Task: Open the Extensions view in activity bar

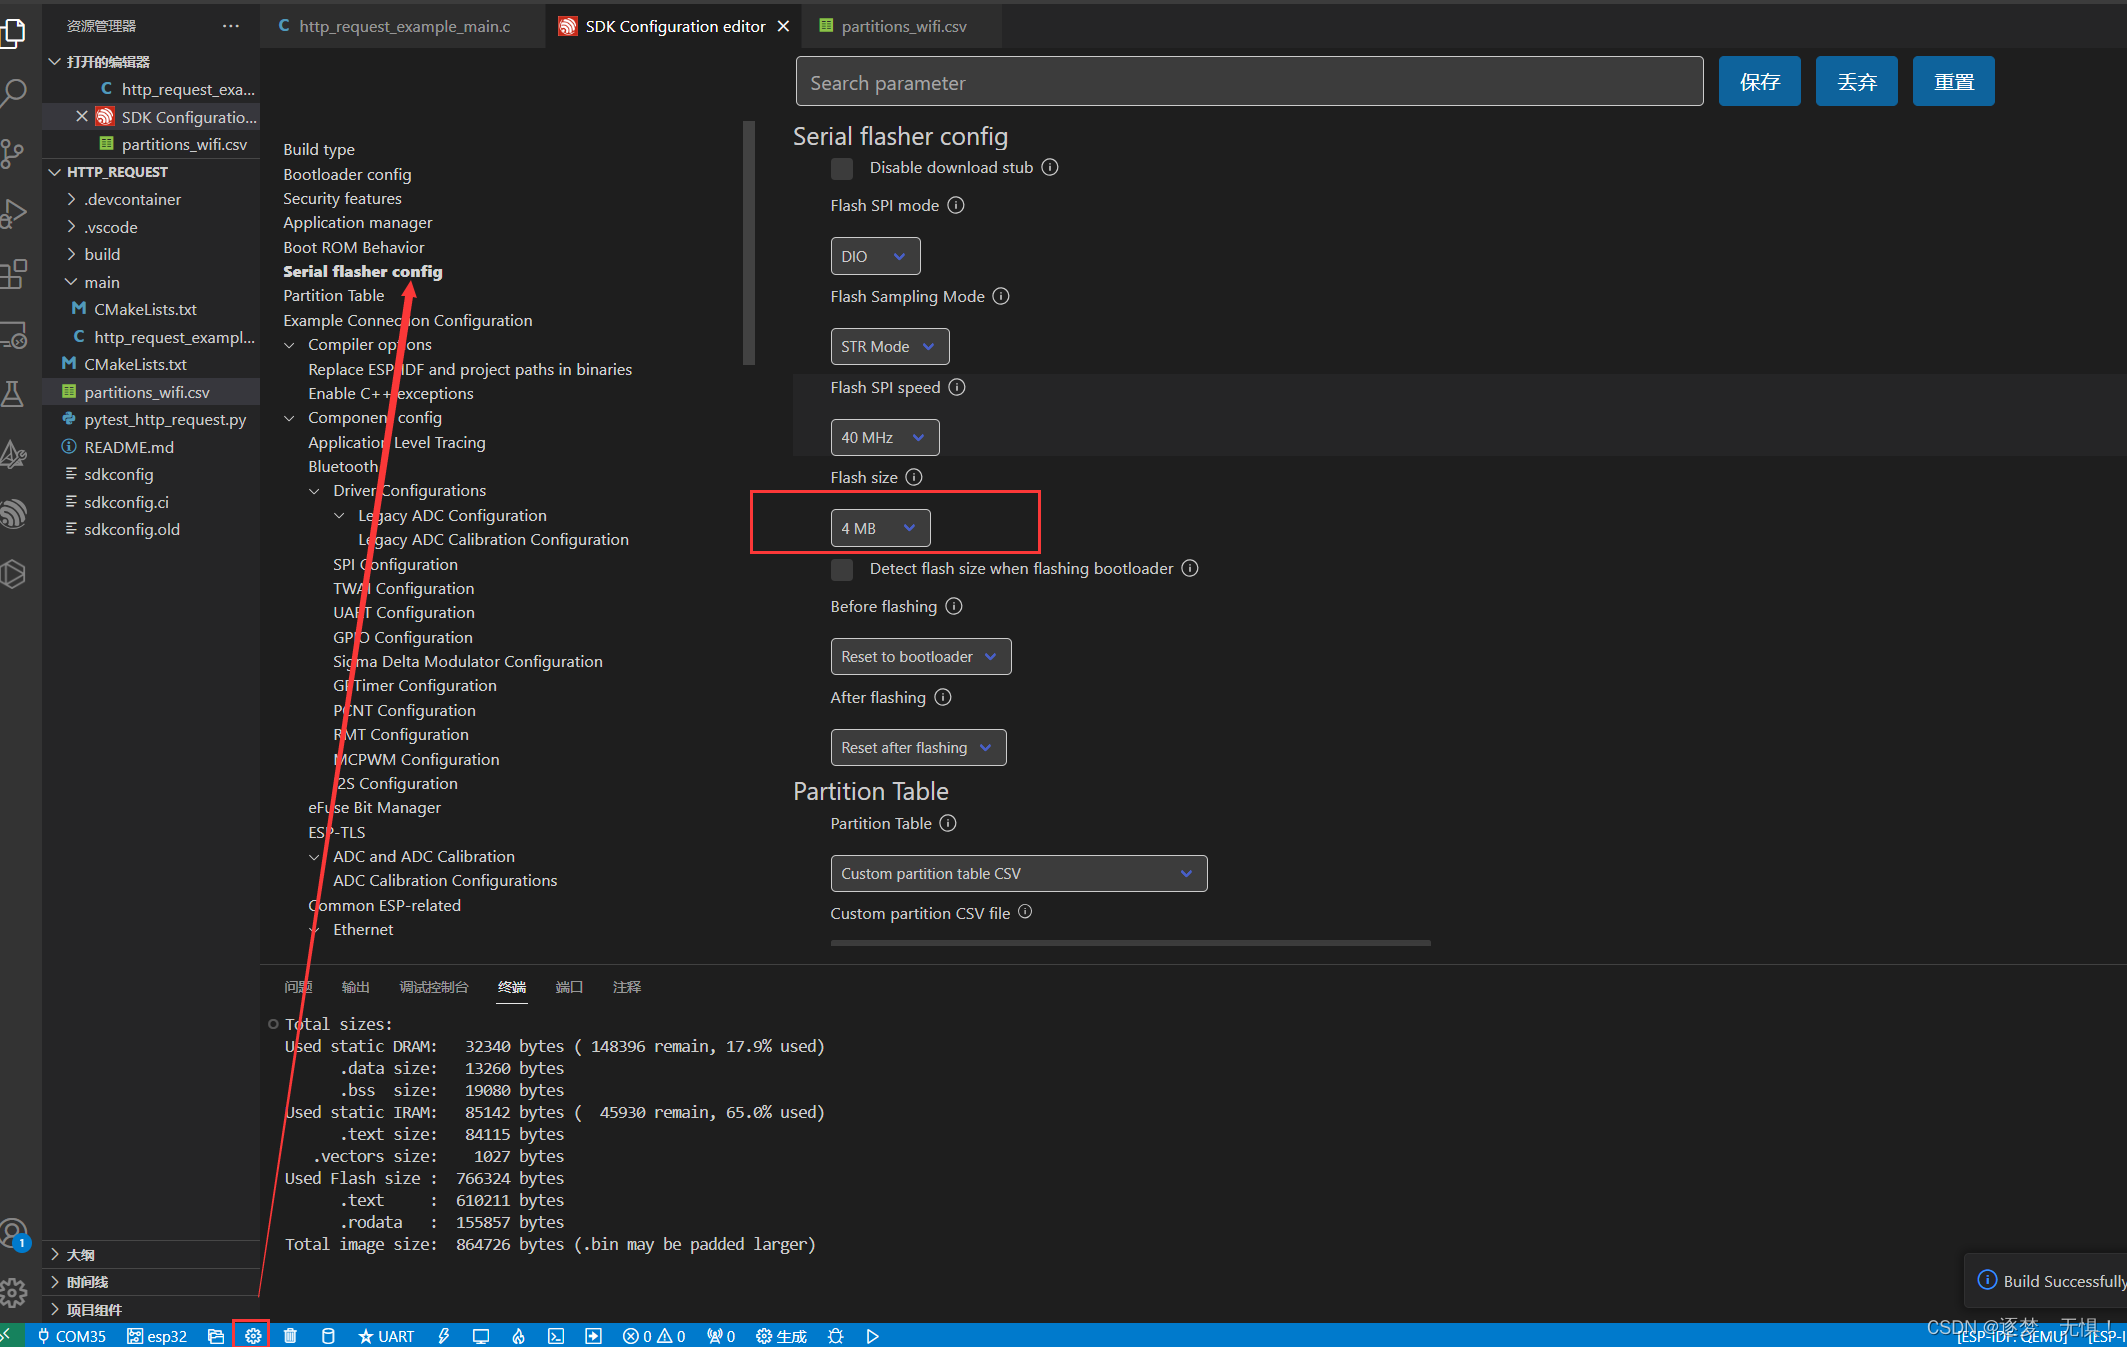Action: click(x=14, y=273)
